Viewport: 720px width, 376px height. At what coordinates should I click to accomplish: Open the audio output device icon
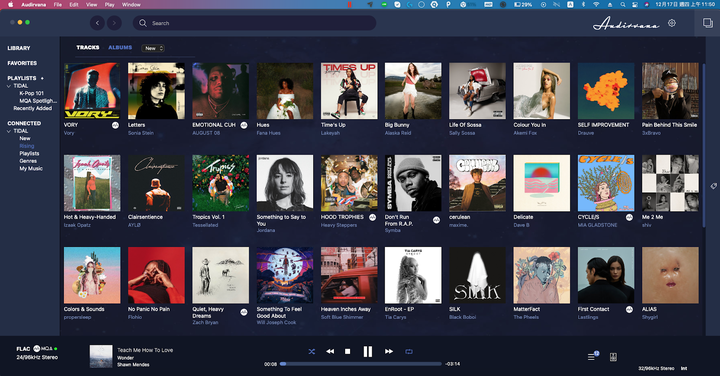click(613, 357)
